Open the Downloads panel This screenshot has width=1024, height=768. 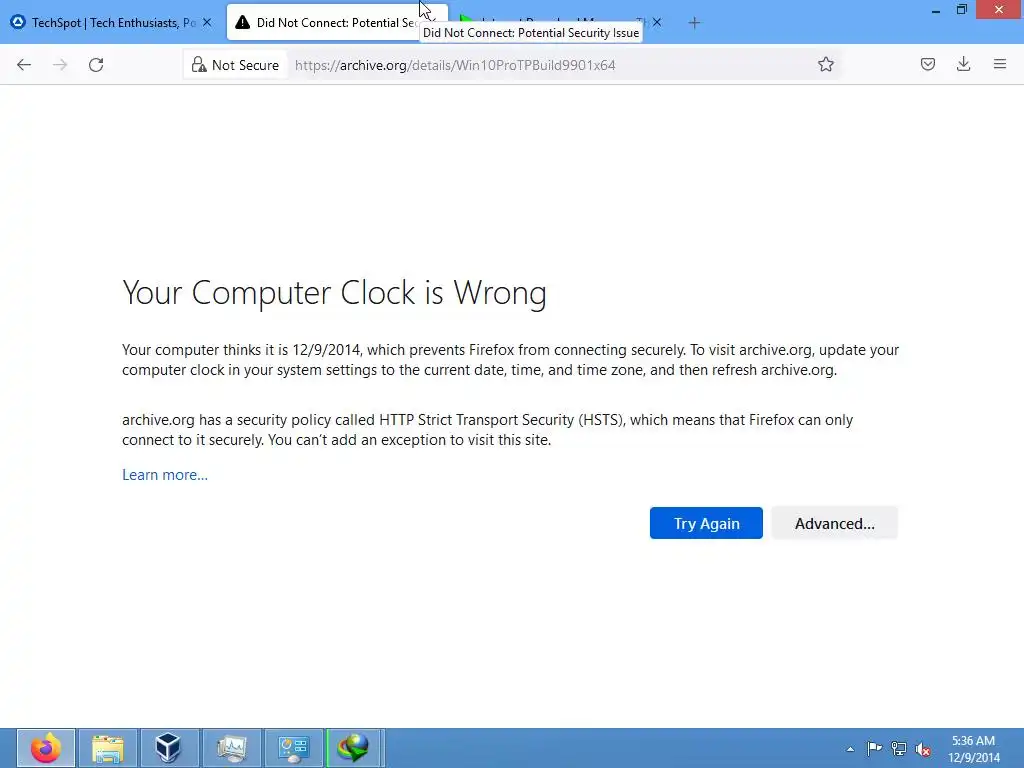click(963, 64)
